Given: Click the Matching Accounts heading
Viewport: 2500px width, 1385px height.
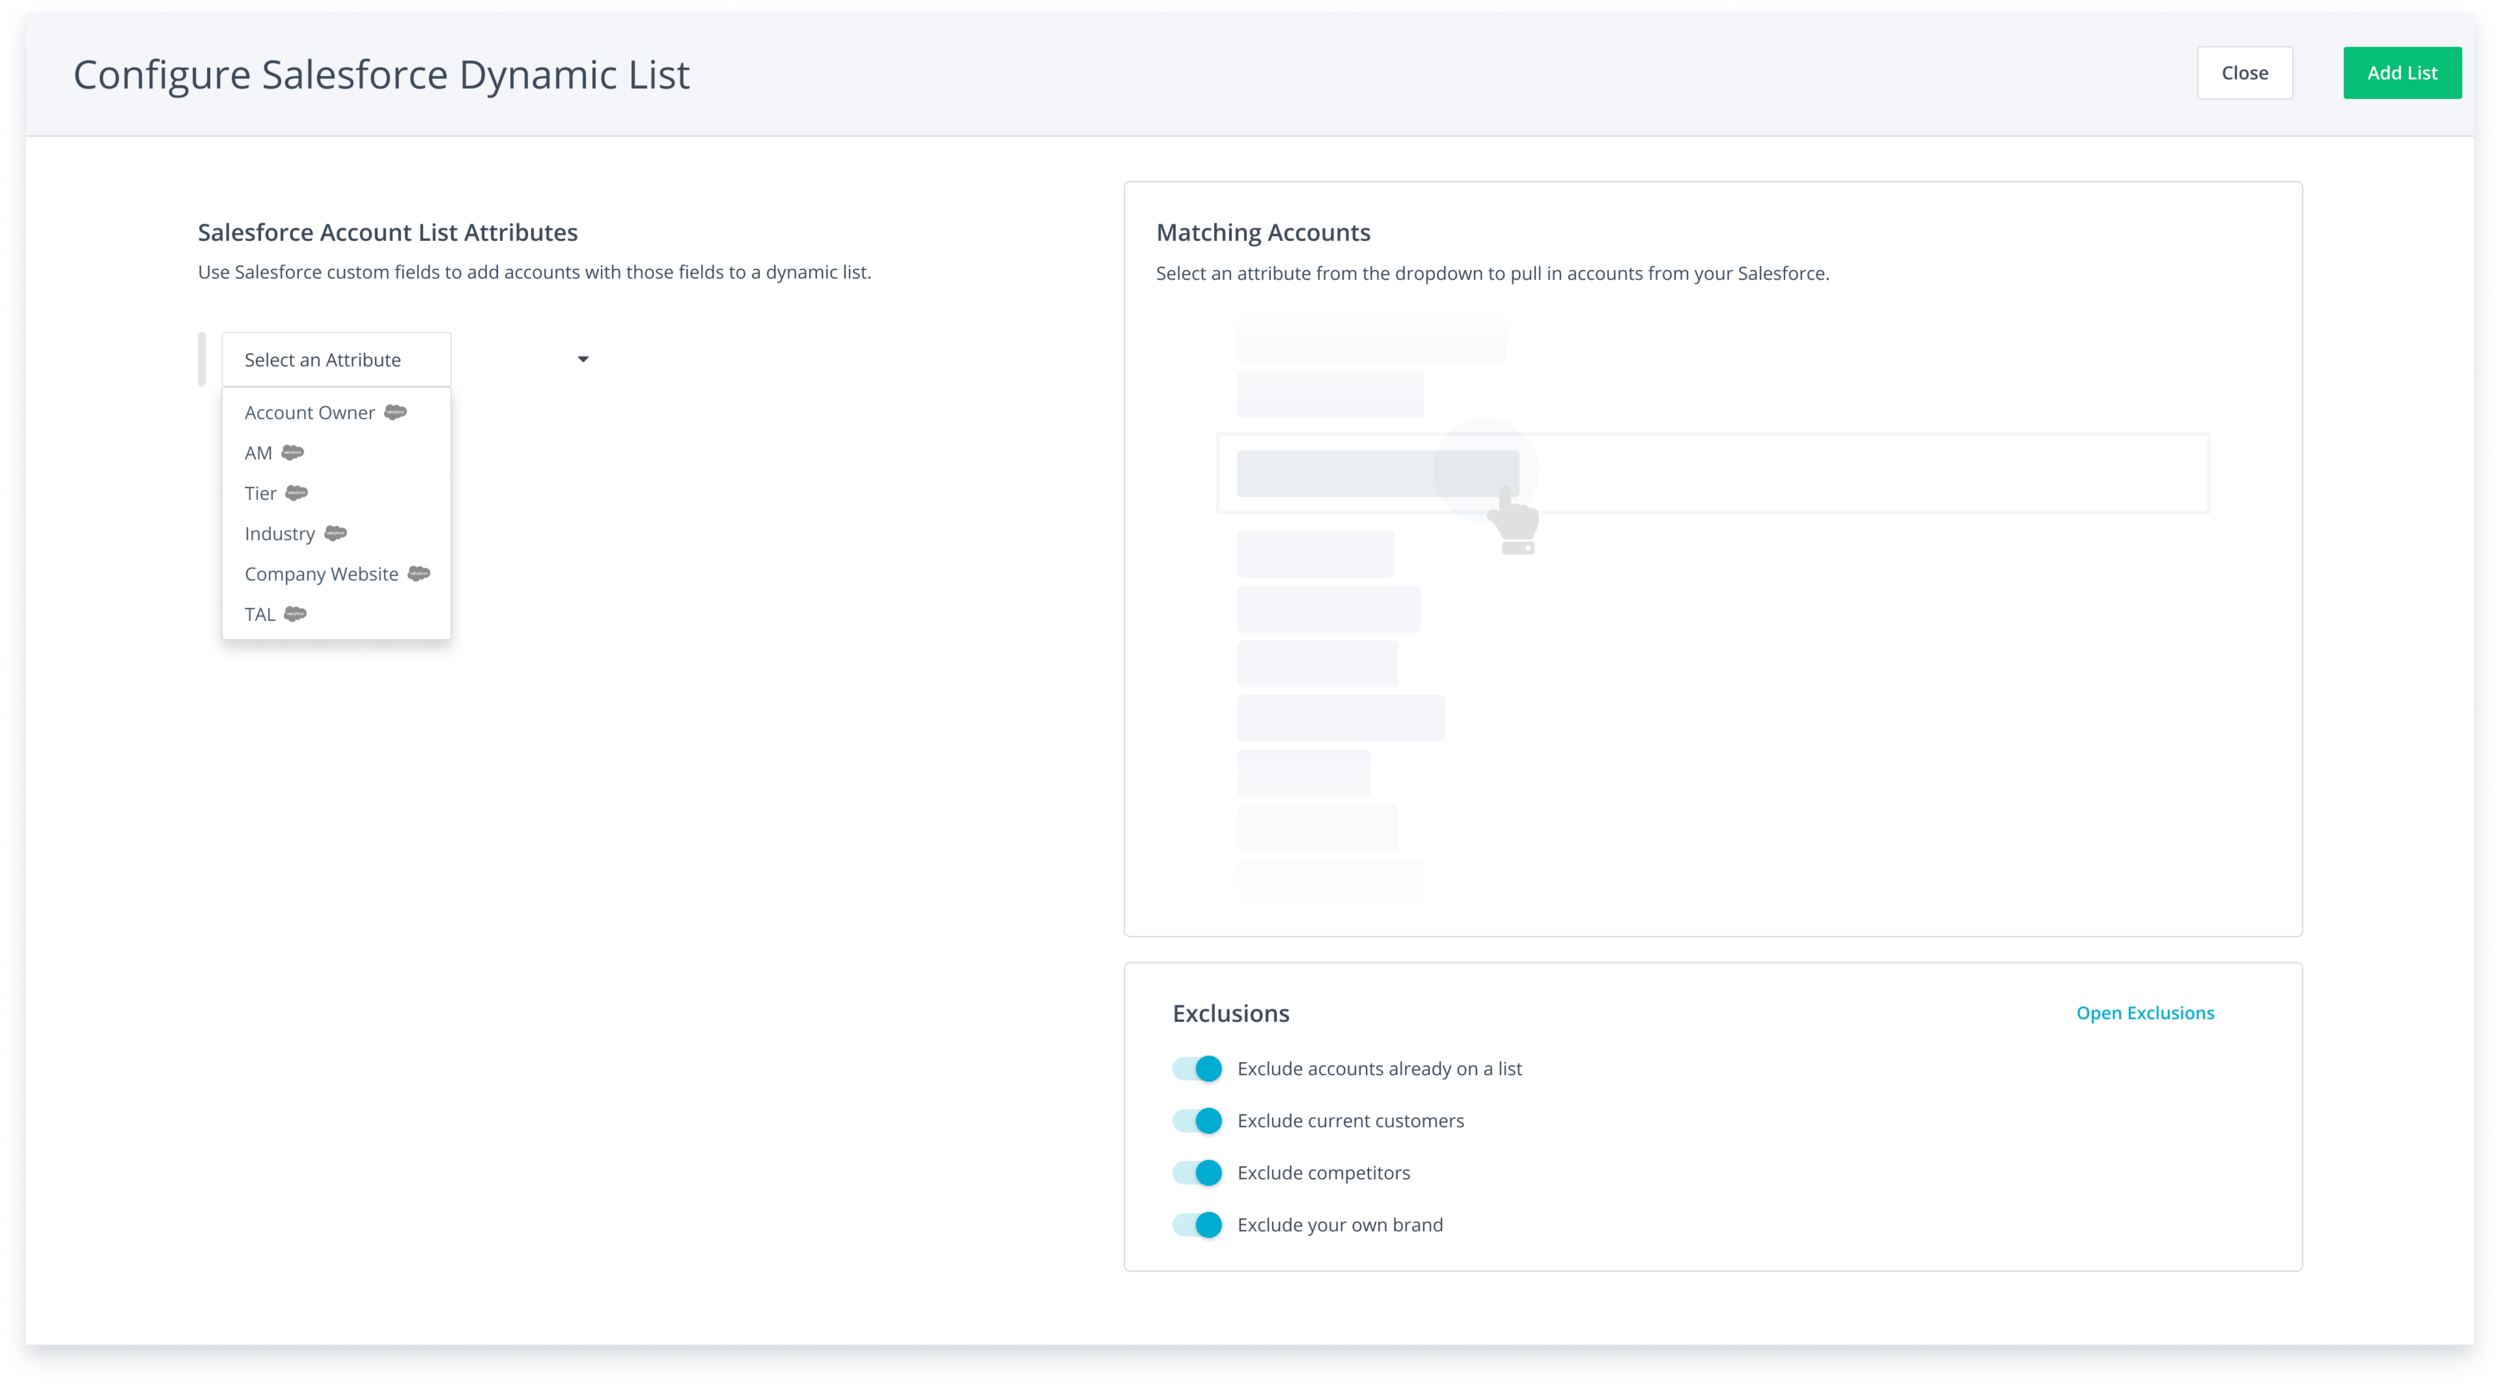Looking at the screenshot, I should point(1263,232).
